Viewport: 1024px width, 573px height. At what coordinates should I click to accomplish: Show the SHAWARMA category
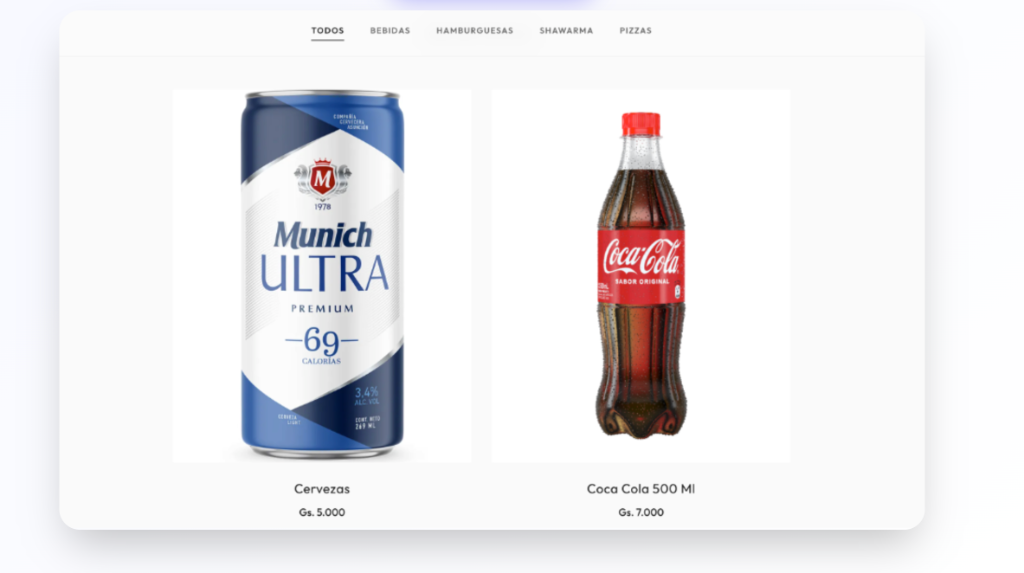point(566,31)
